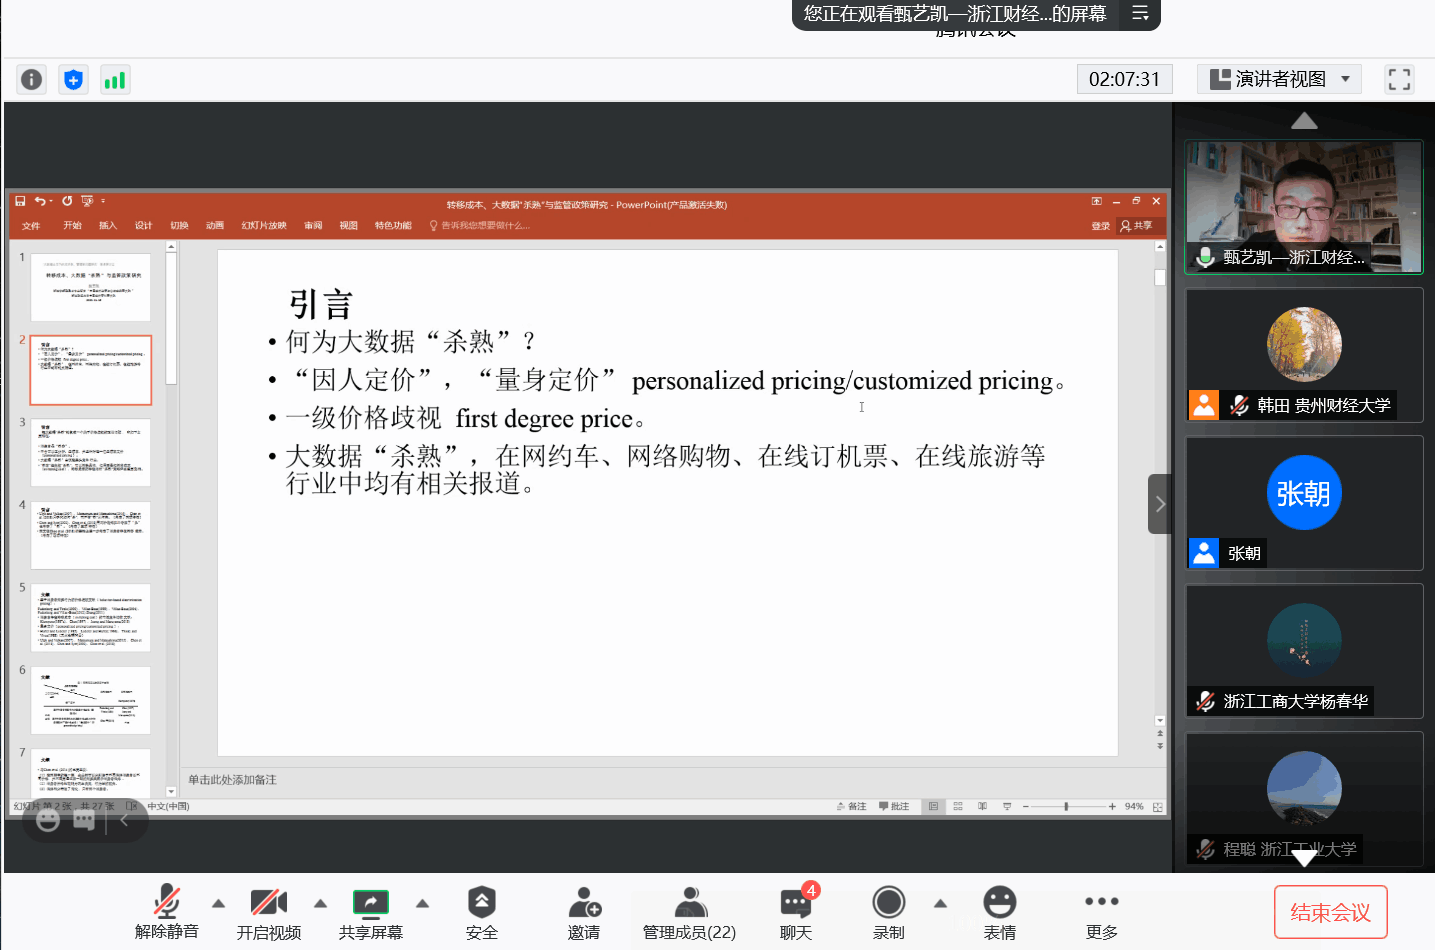1435x950 pixels.
Task: Check the green network signal icon
Action: click(115, 79)
